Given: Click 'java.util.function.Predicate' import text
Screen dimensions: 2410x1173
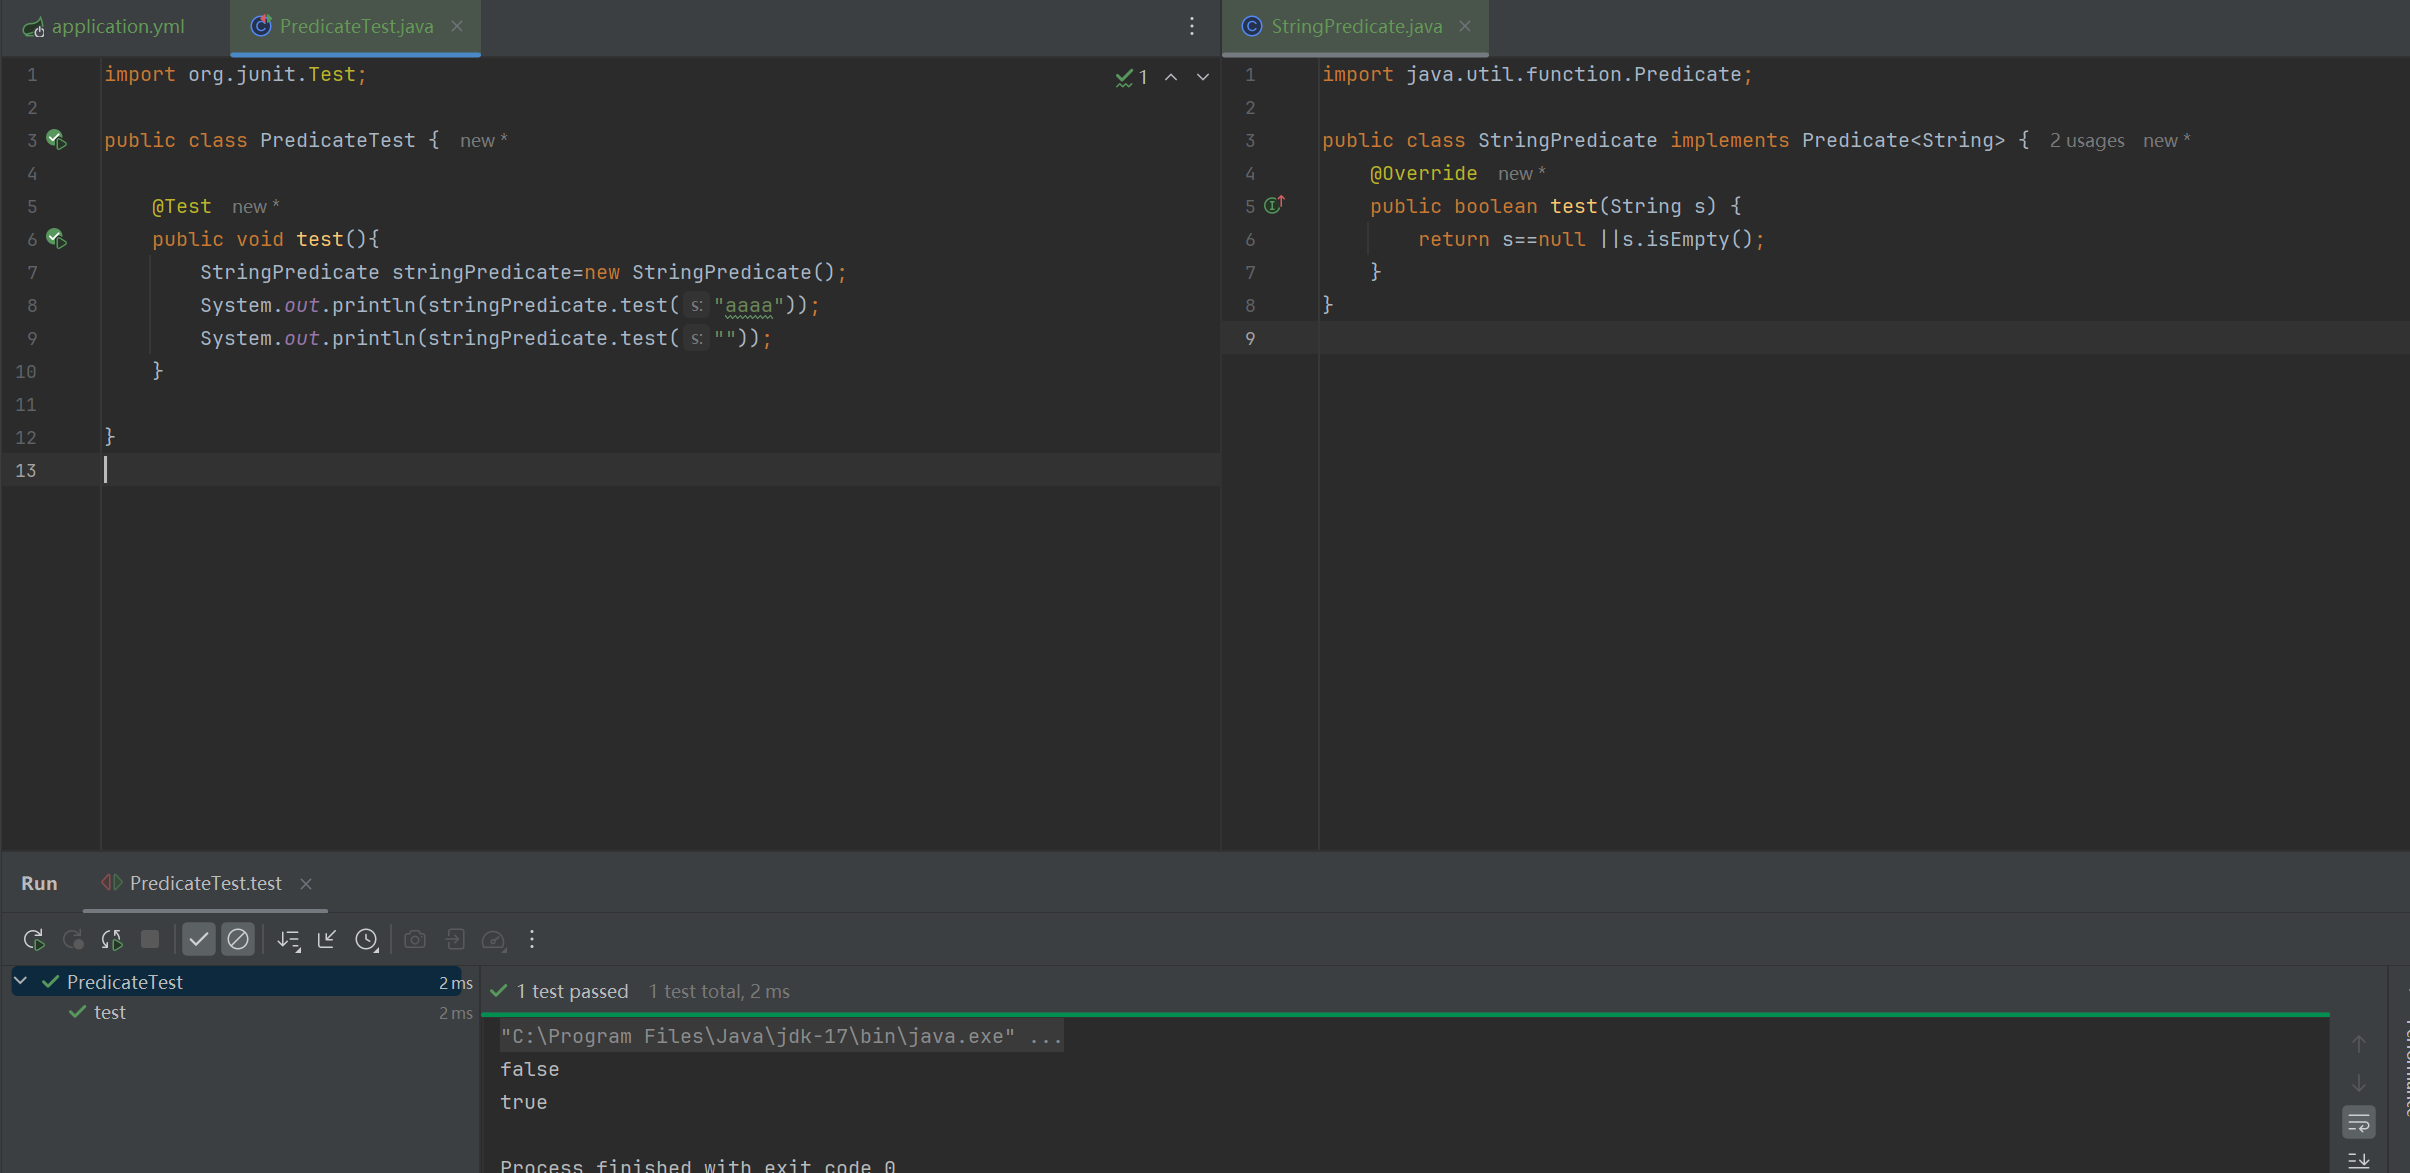Looking at the screenshot, I should pyautogui.click(x=1573, y=74).
